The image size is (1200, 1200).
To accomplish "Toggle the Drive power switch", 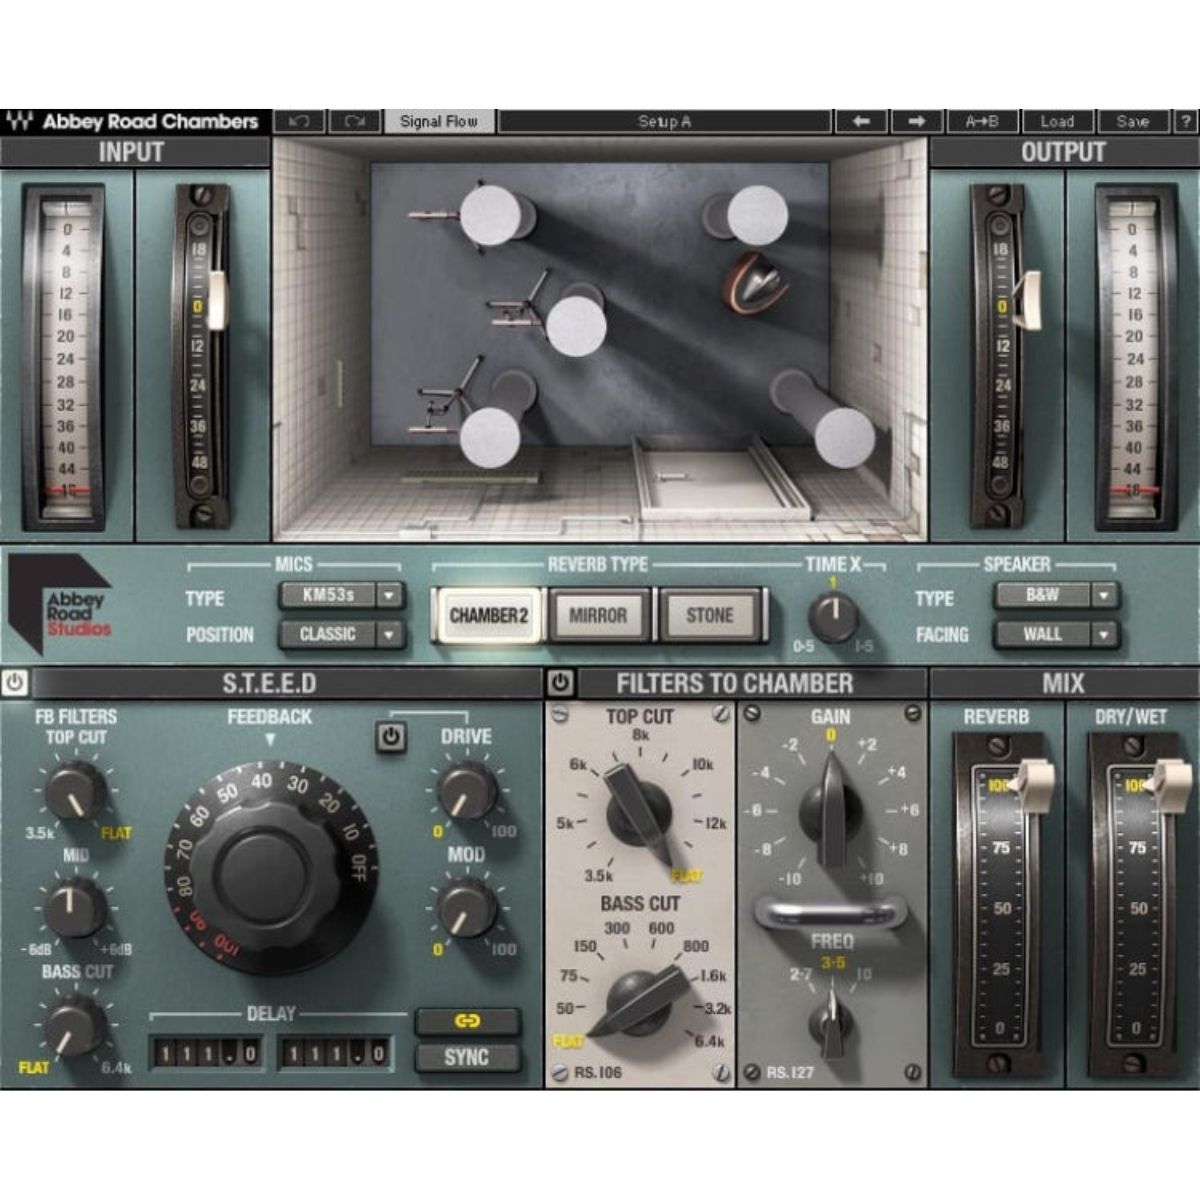I will 391,737.
